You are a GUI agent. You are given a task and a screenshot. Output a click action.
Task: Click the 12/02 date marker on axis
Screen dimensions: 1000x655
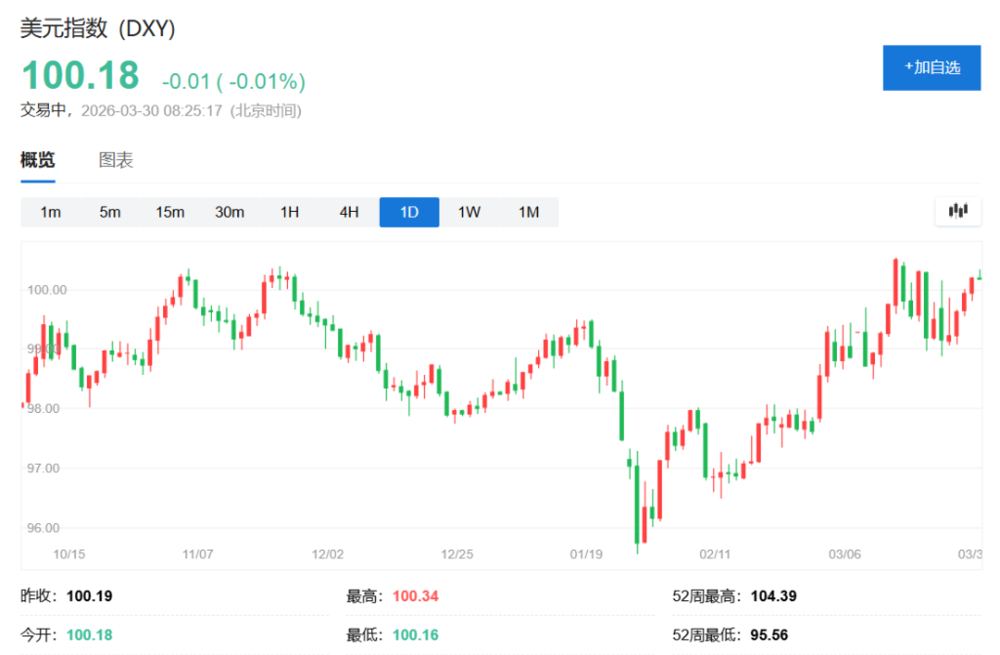[x=328, y=553]
